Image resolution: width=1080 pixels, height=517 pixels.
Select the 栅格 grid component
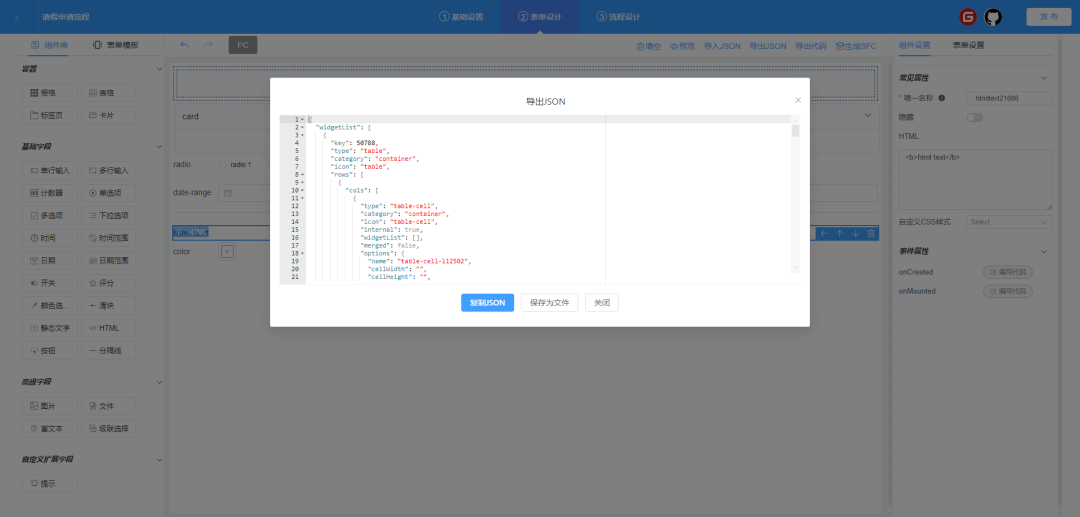tap(44, 93)
